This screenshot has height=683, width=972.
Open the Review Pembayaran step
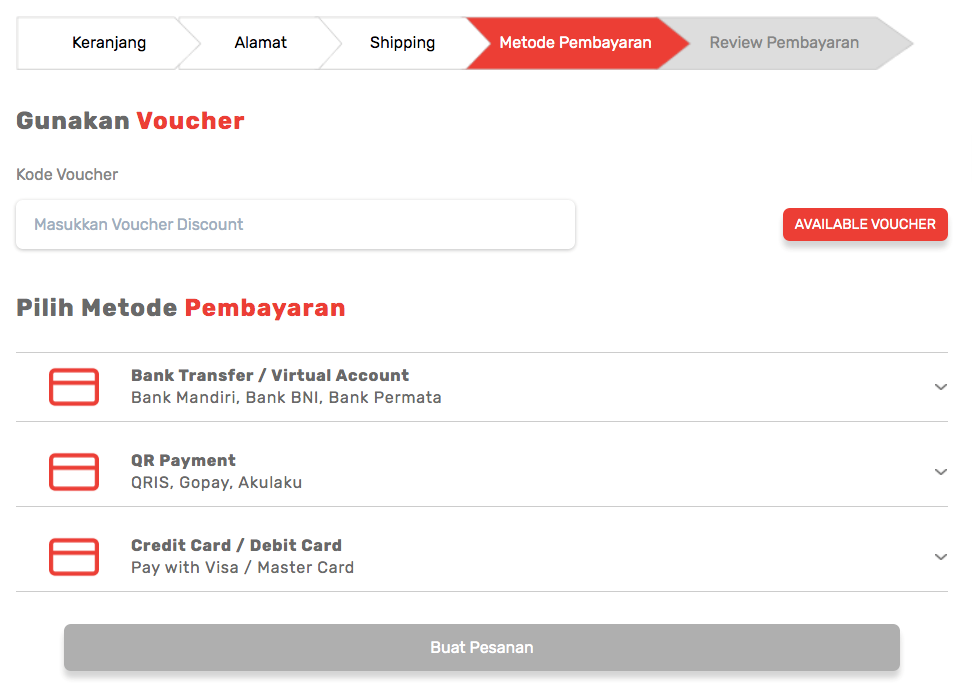point(784,43)
